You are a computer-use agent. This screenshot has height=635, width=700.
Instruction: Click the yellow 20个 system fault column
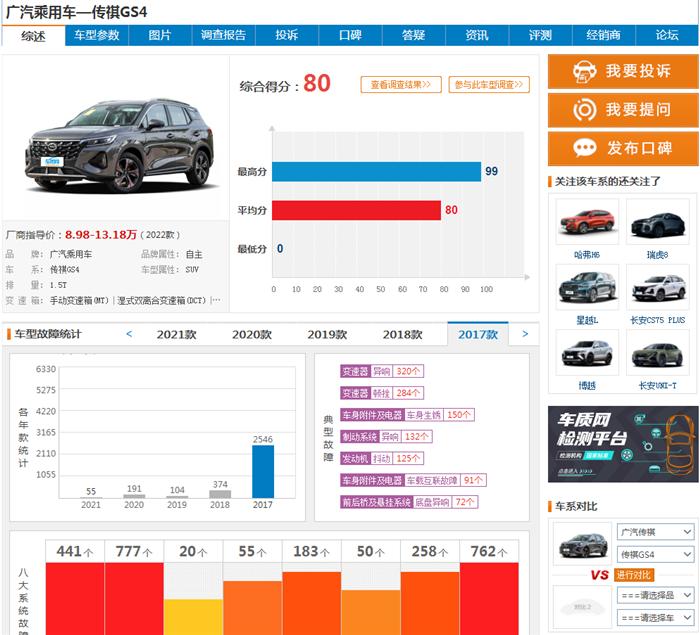tap(193, 617)
